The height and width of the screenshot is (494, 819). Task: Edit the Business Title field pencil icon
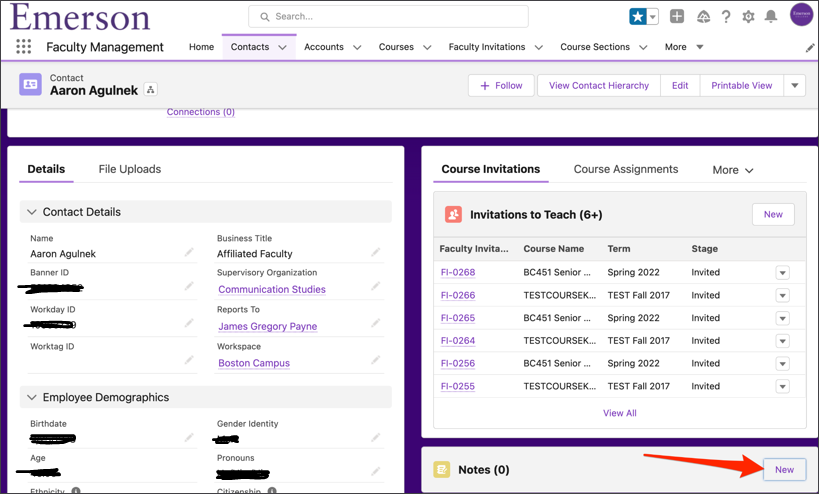tap(376, 253)
